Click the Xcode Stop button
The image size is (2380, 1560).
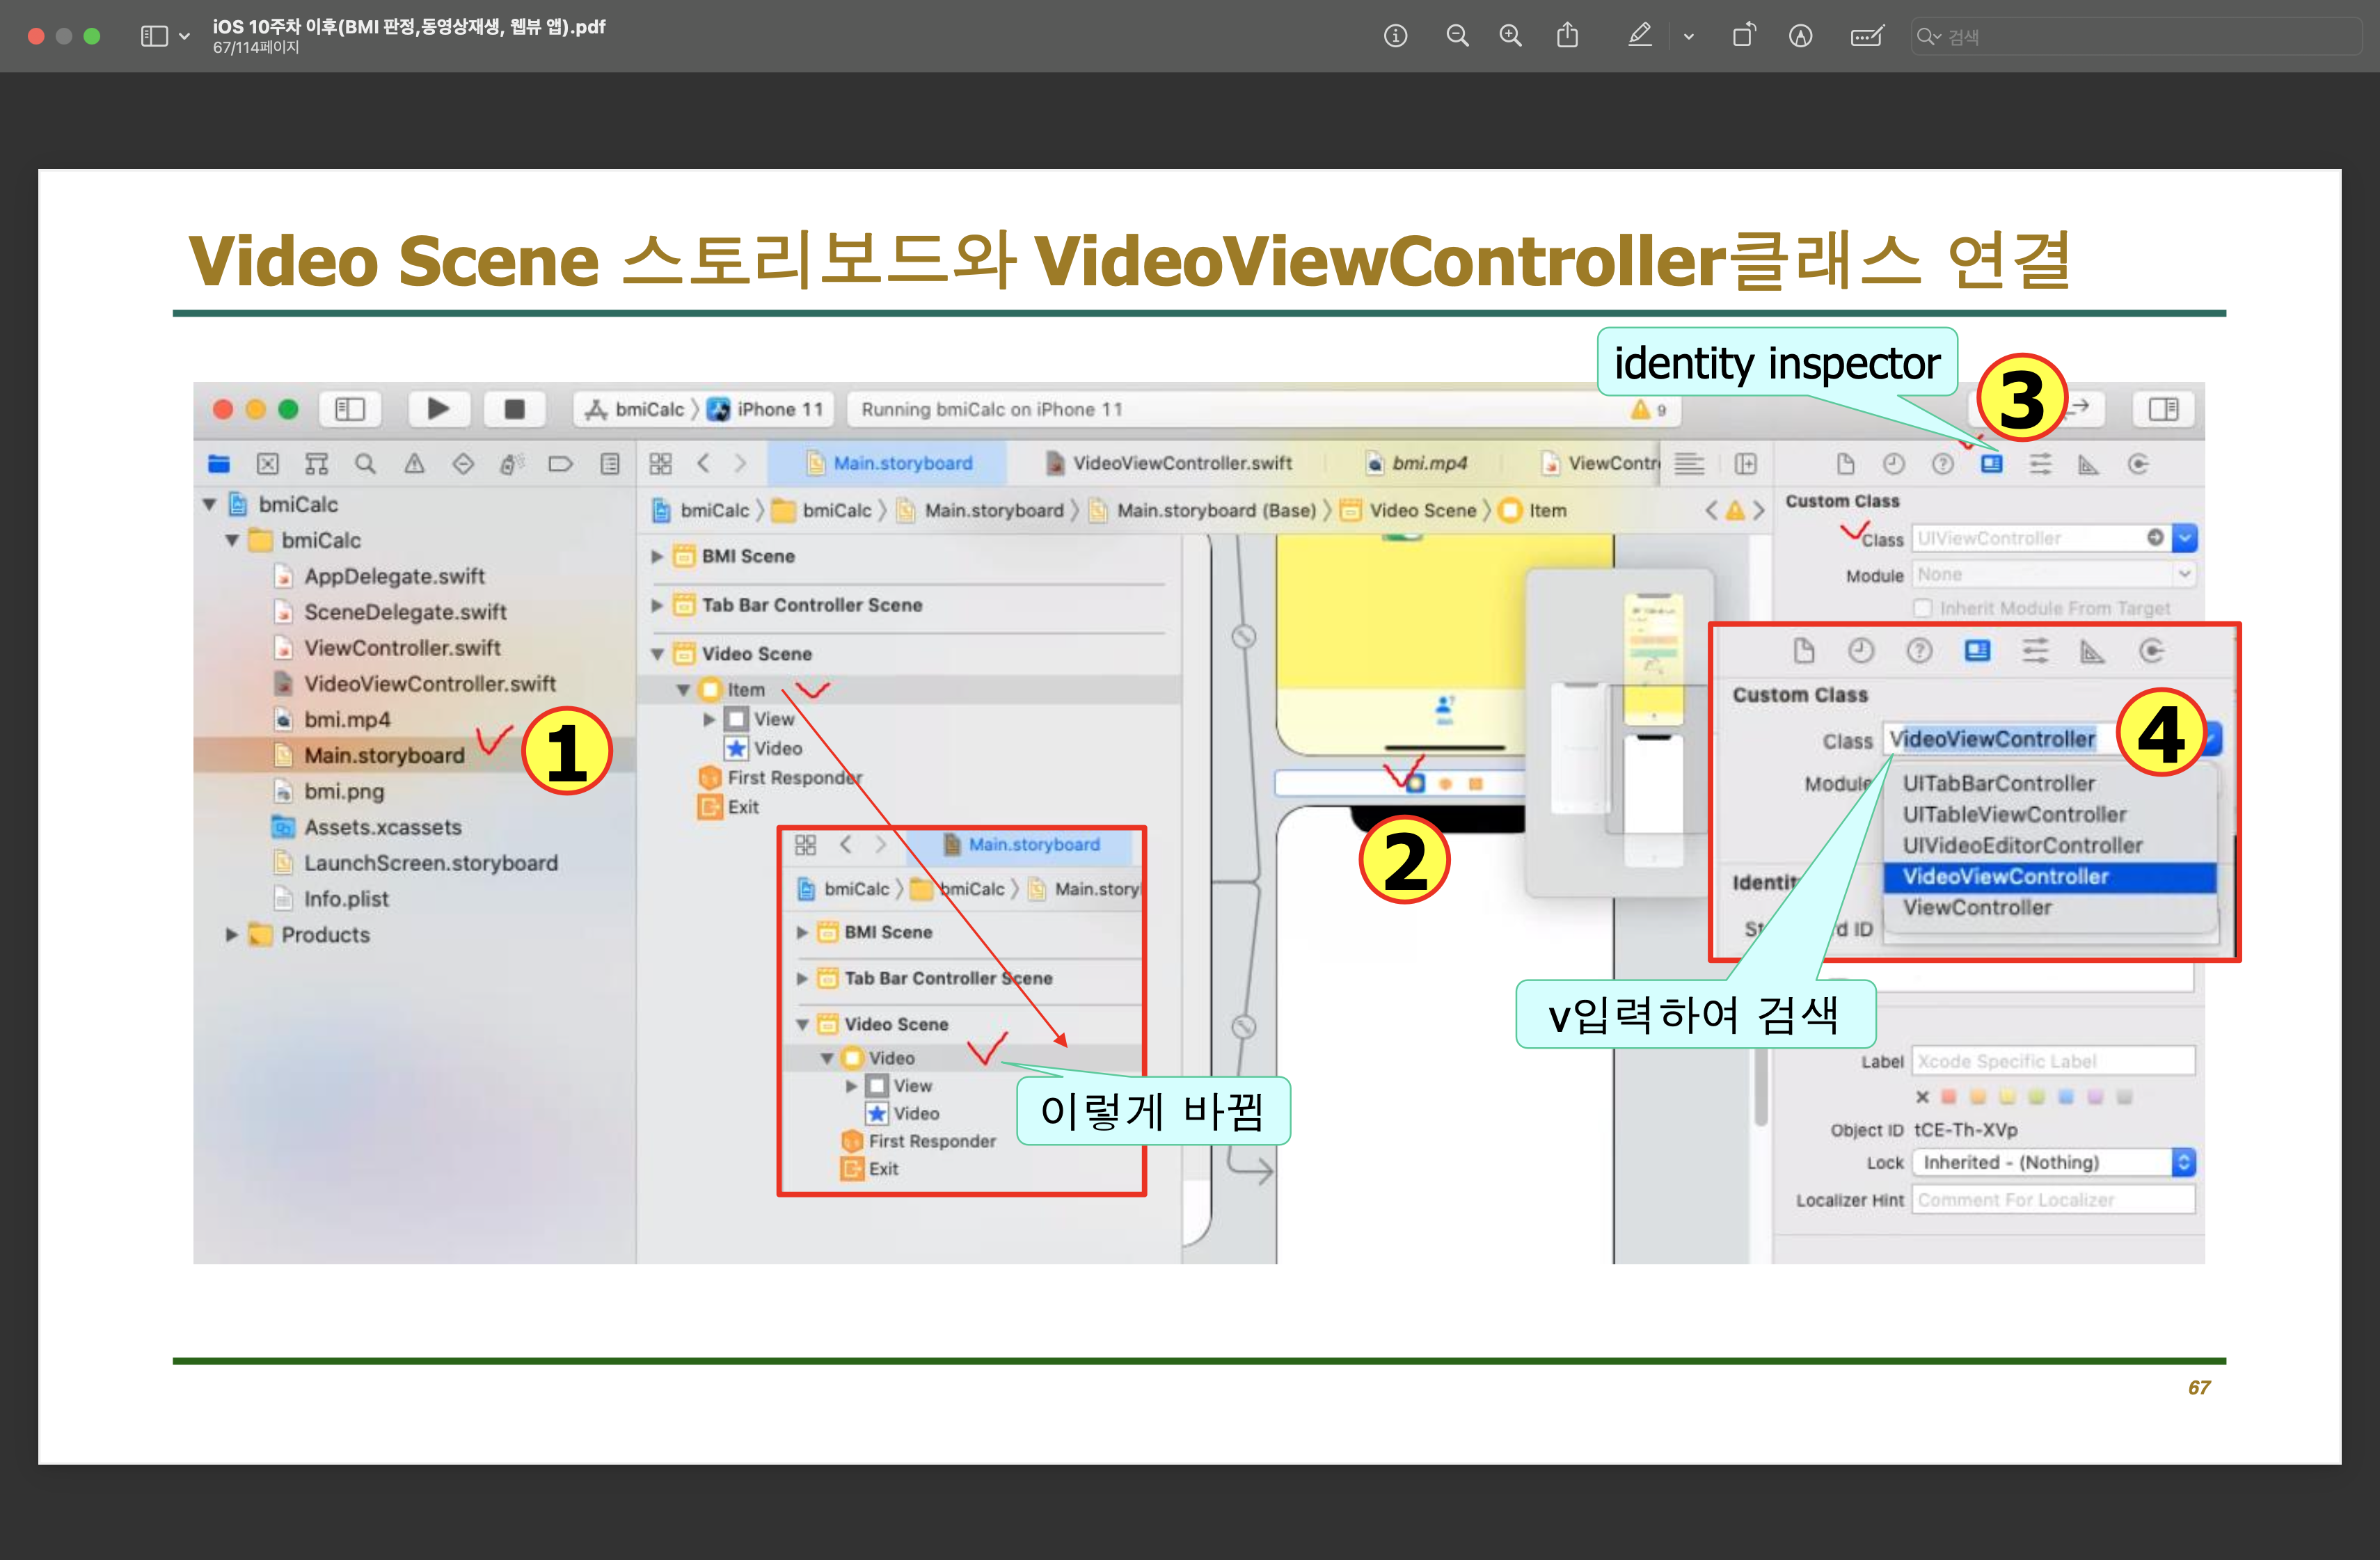[x=514, y=409]
